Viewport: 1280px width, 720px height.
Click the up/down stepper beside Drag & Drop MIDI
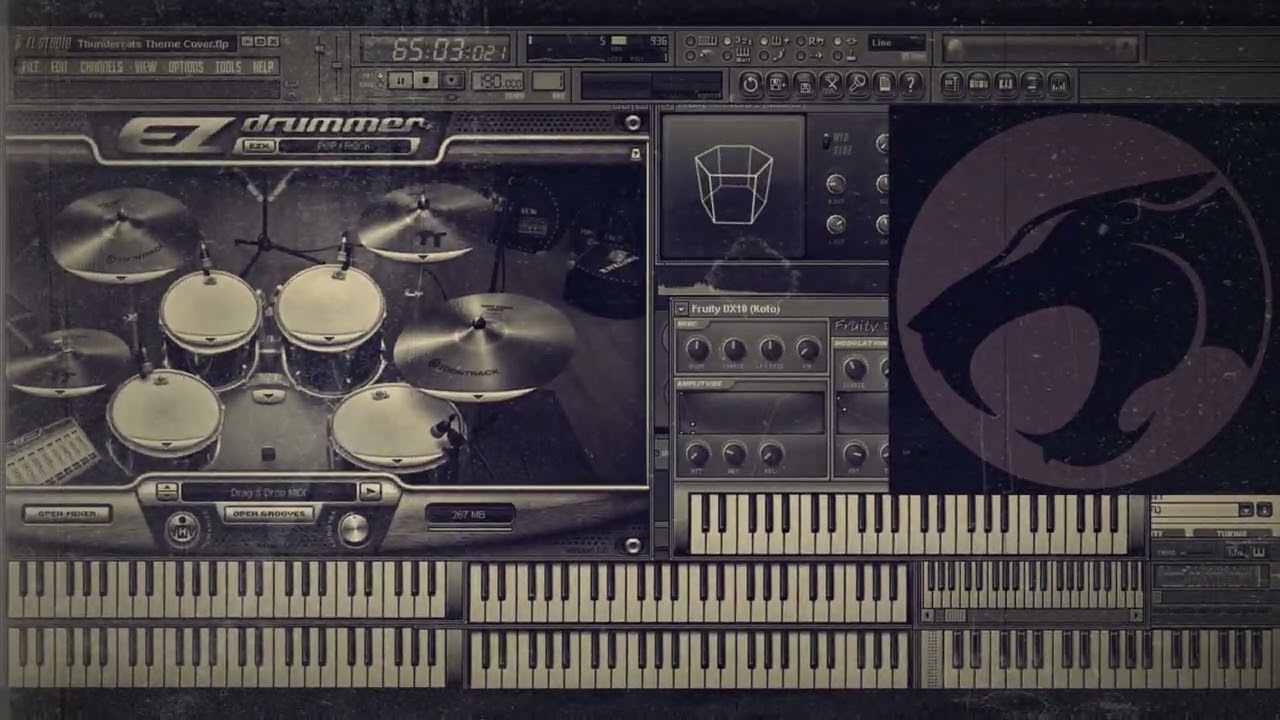[x=167, y=491]
